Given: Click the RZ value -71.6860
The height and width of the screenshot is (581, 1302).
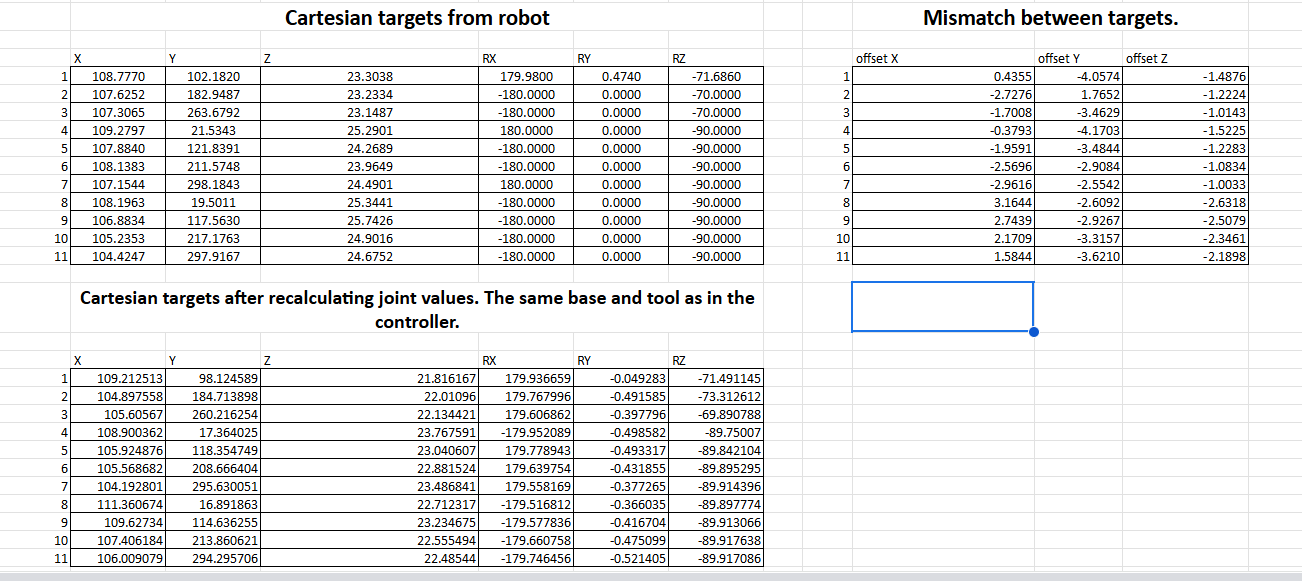Looking at the screenshot, I should (x=716, y=76).
